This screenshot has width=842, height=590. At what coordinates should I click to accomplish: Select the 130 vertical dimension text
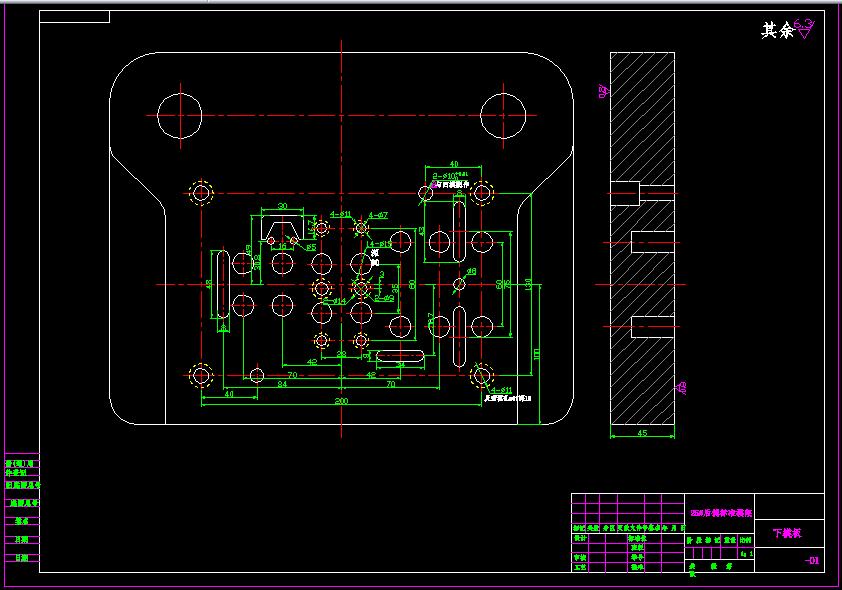(528, 284)
